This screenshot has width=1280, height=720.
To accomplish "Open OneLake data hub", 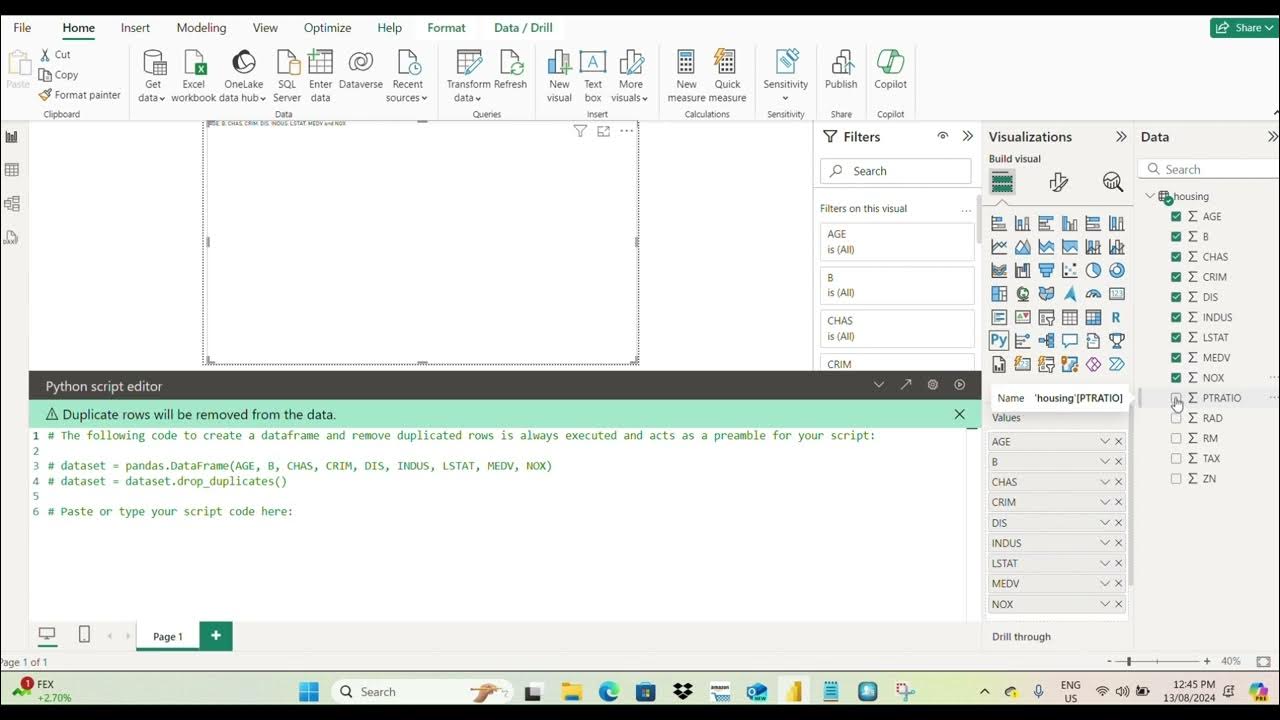I will click(243, 76).
